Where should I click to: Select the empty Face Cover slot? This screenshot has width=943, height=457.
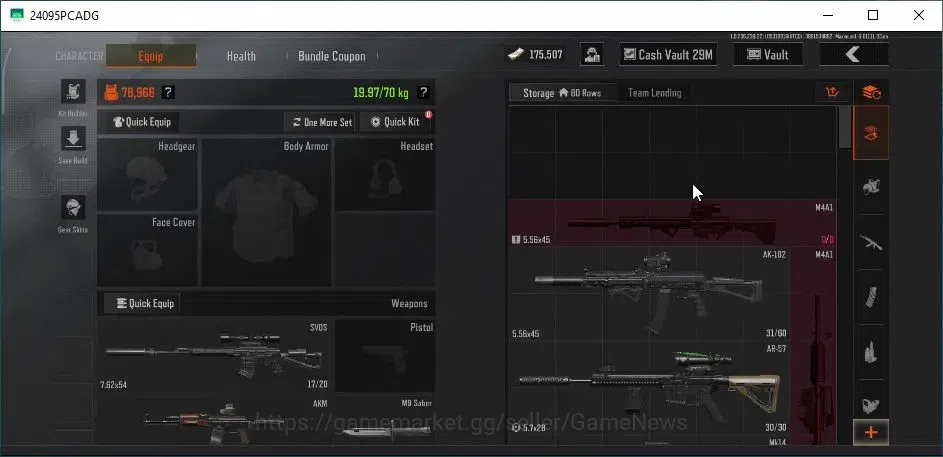point(147,250)
